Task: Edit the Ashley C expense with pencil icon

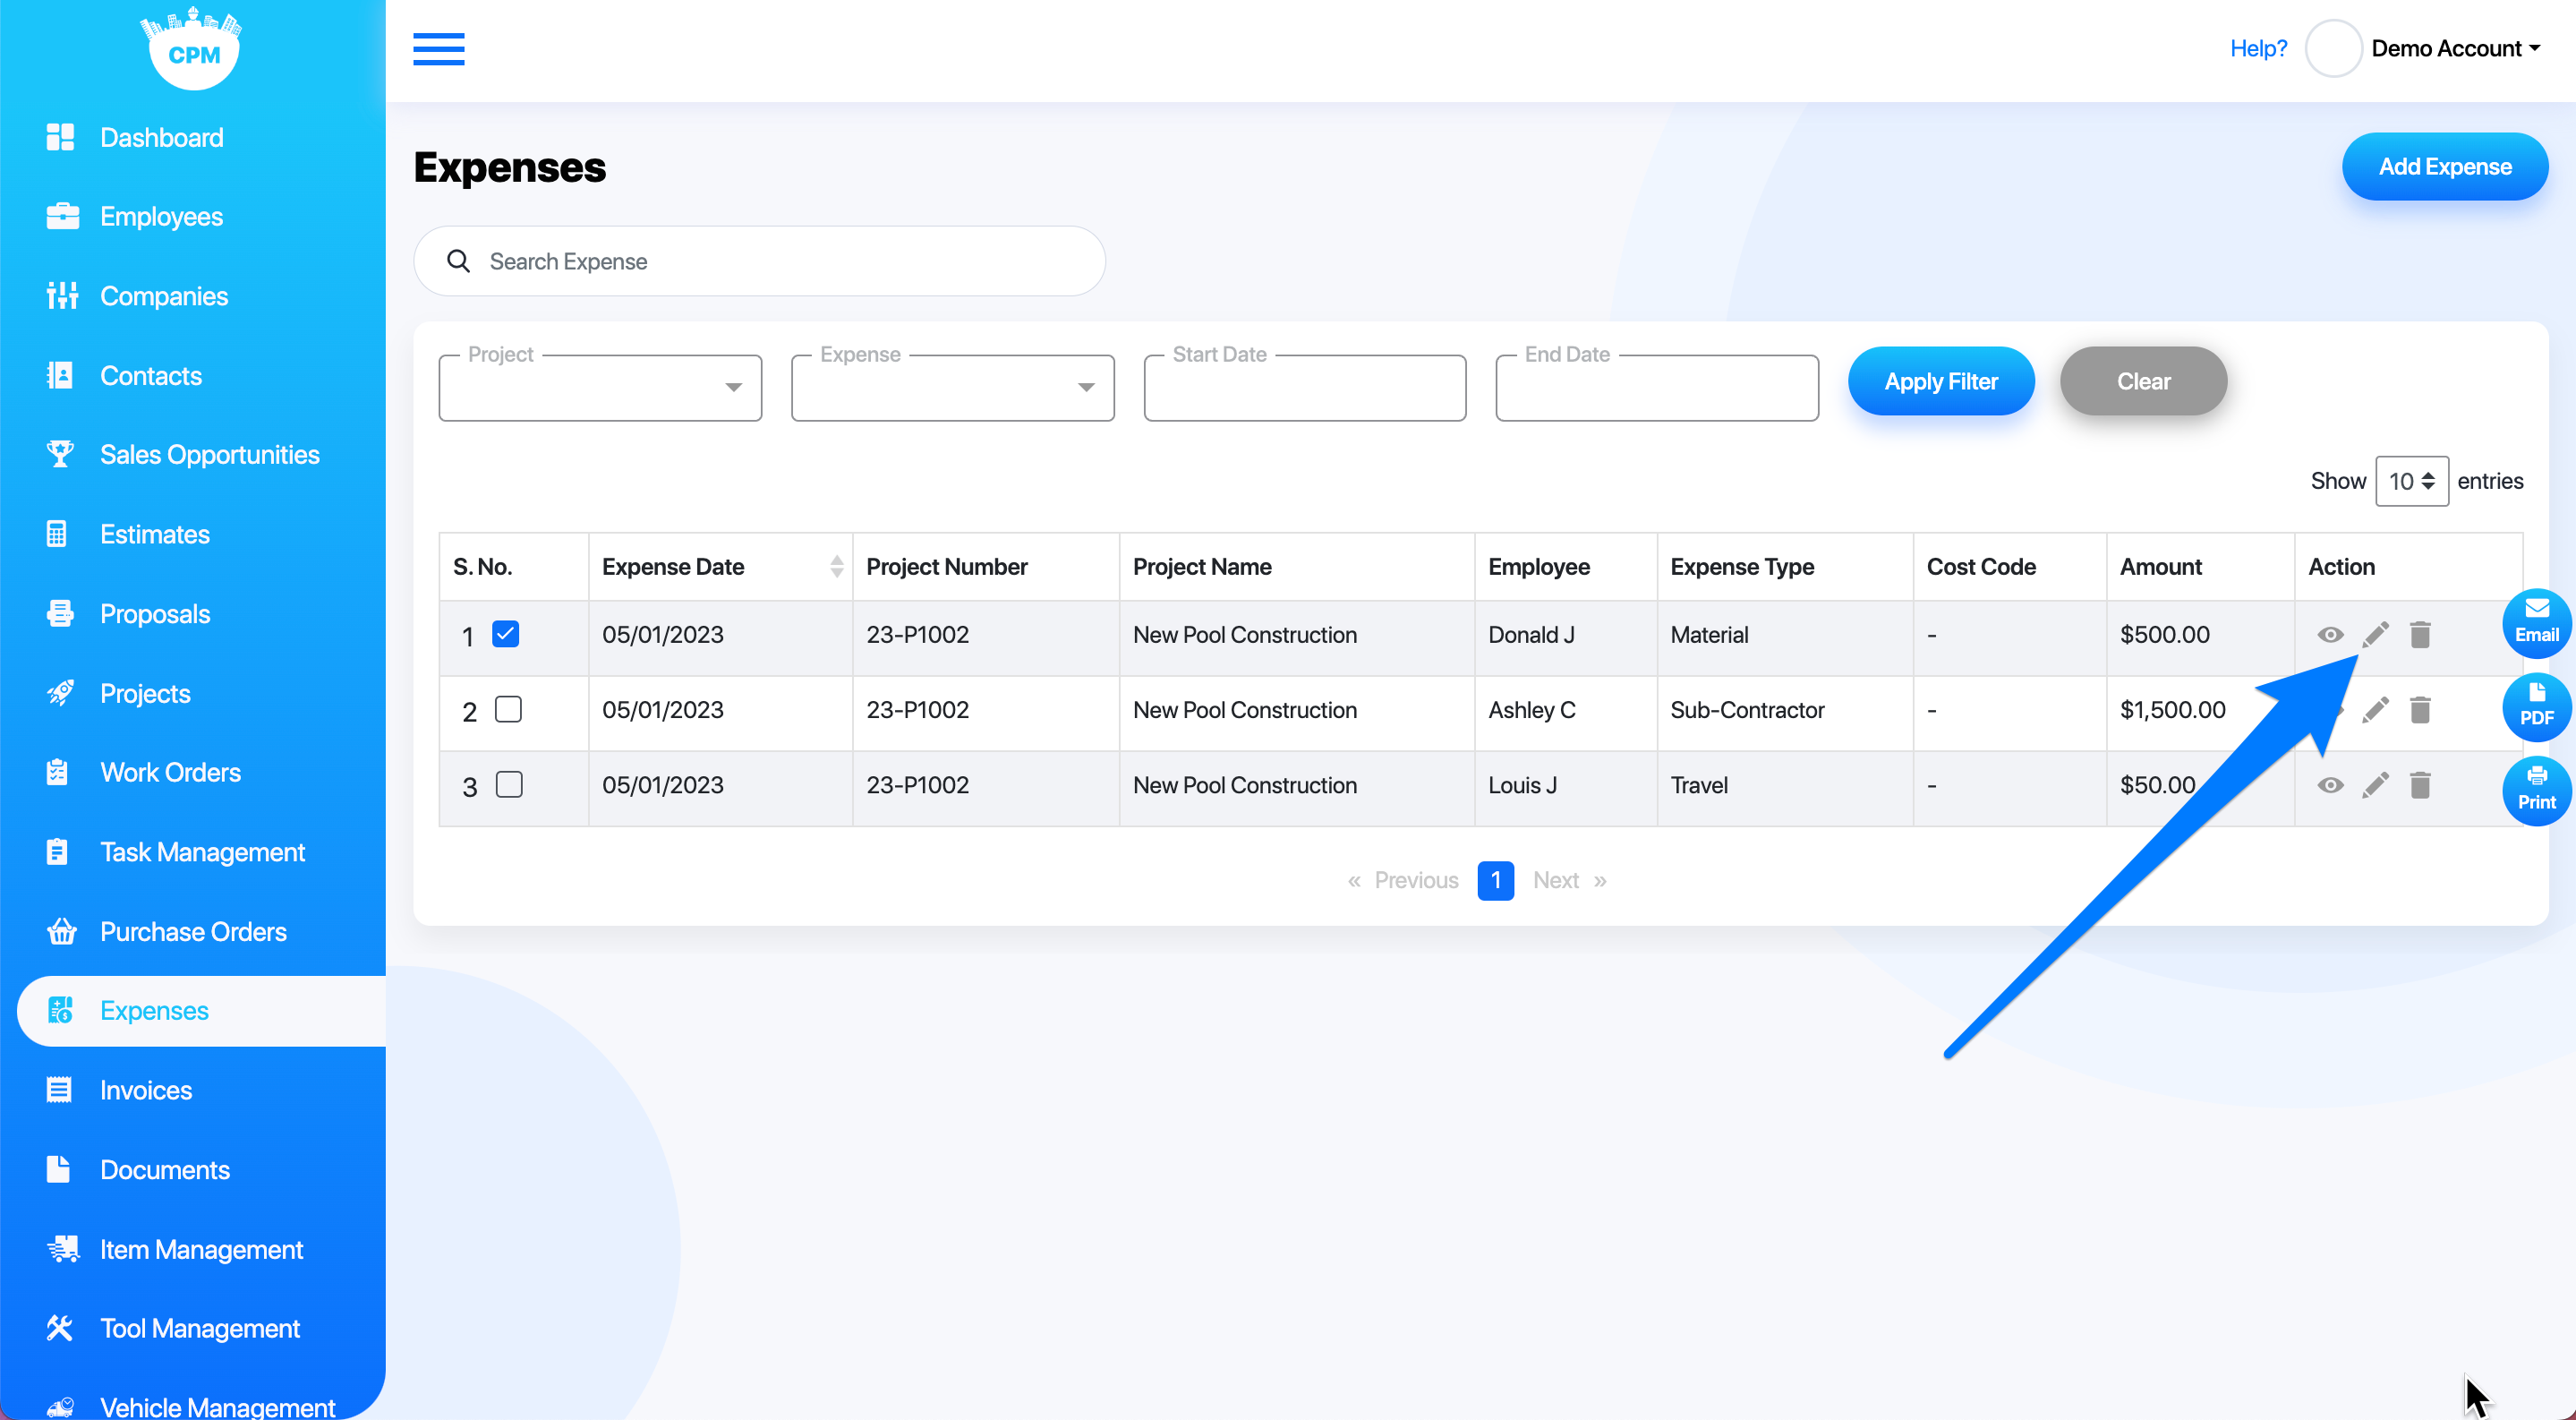Action: (x=2375, y=710)
